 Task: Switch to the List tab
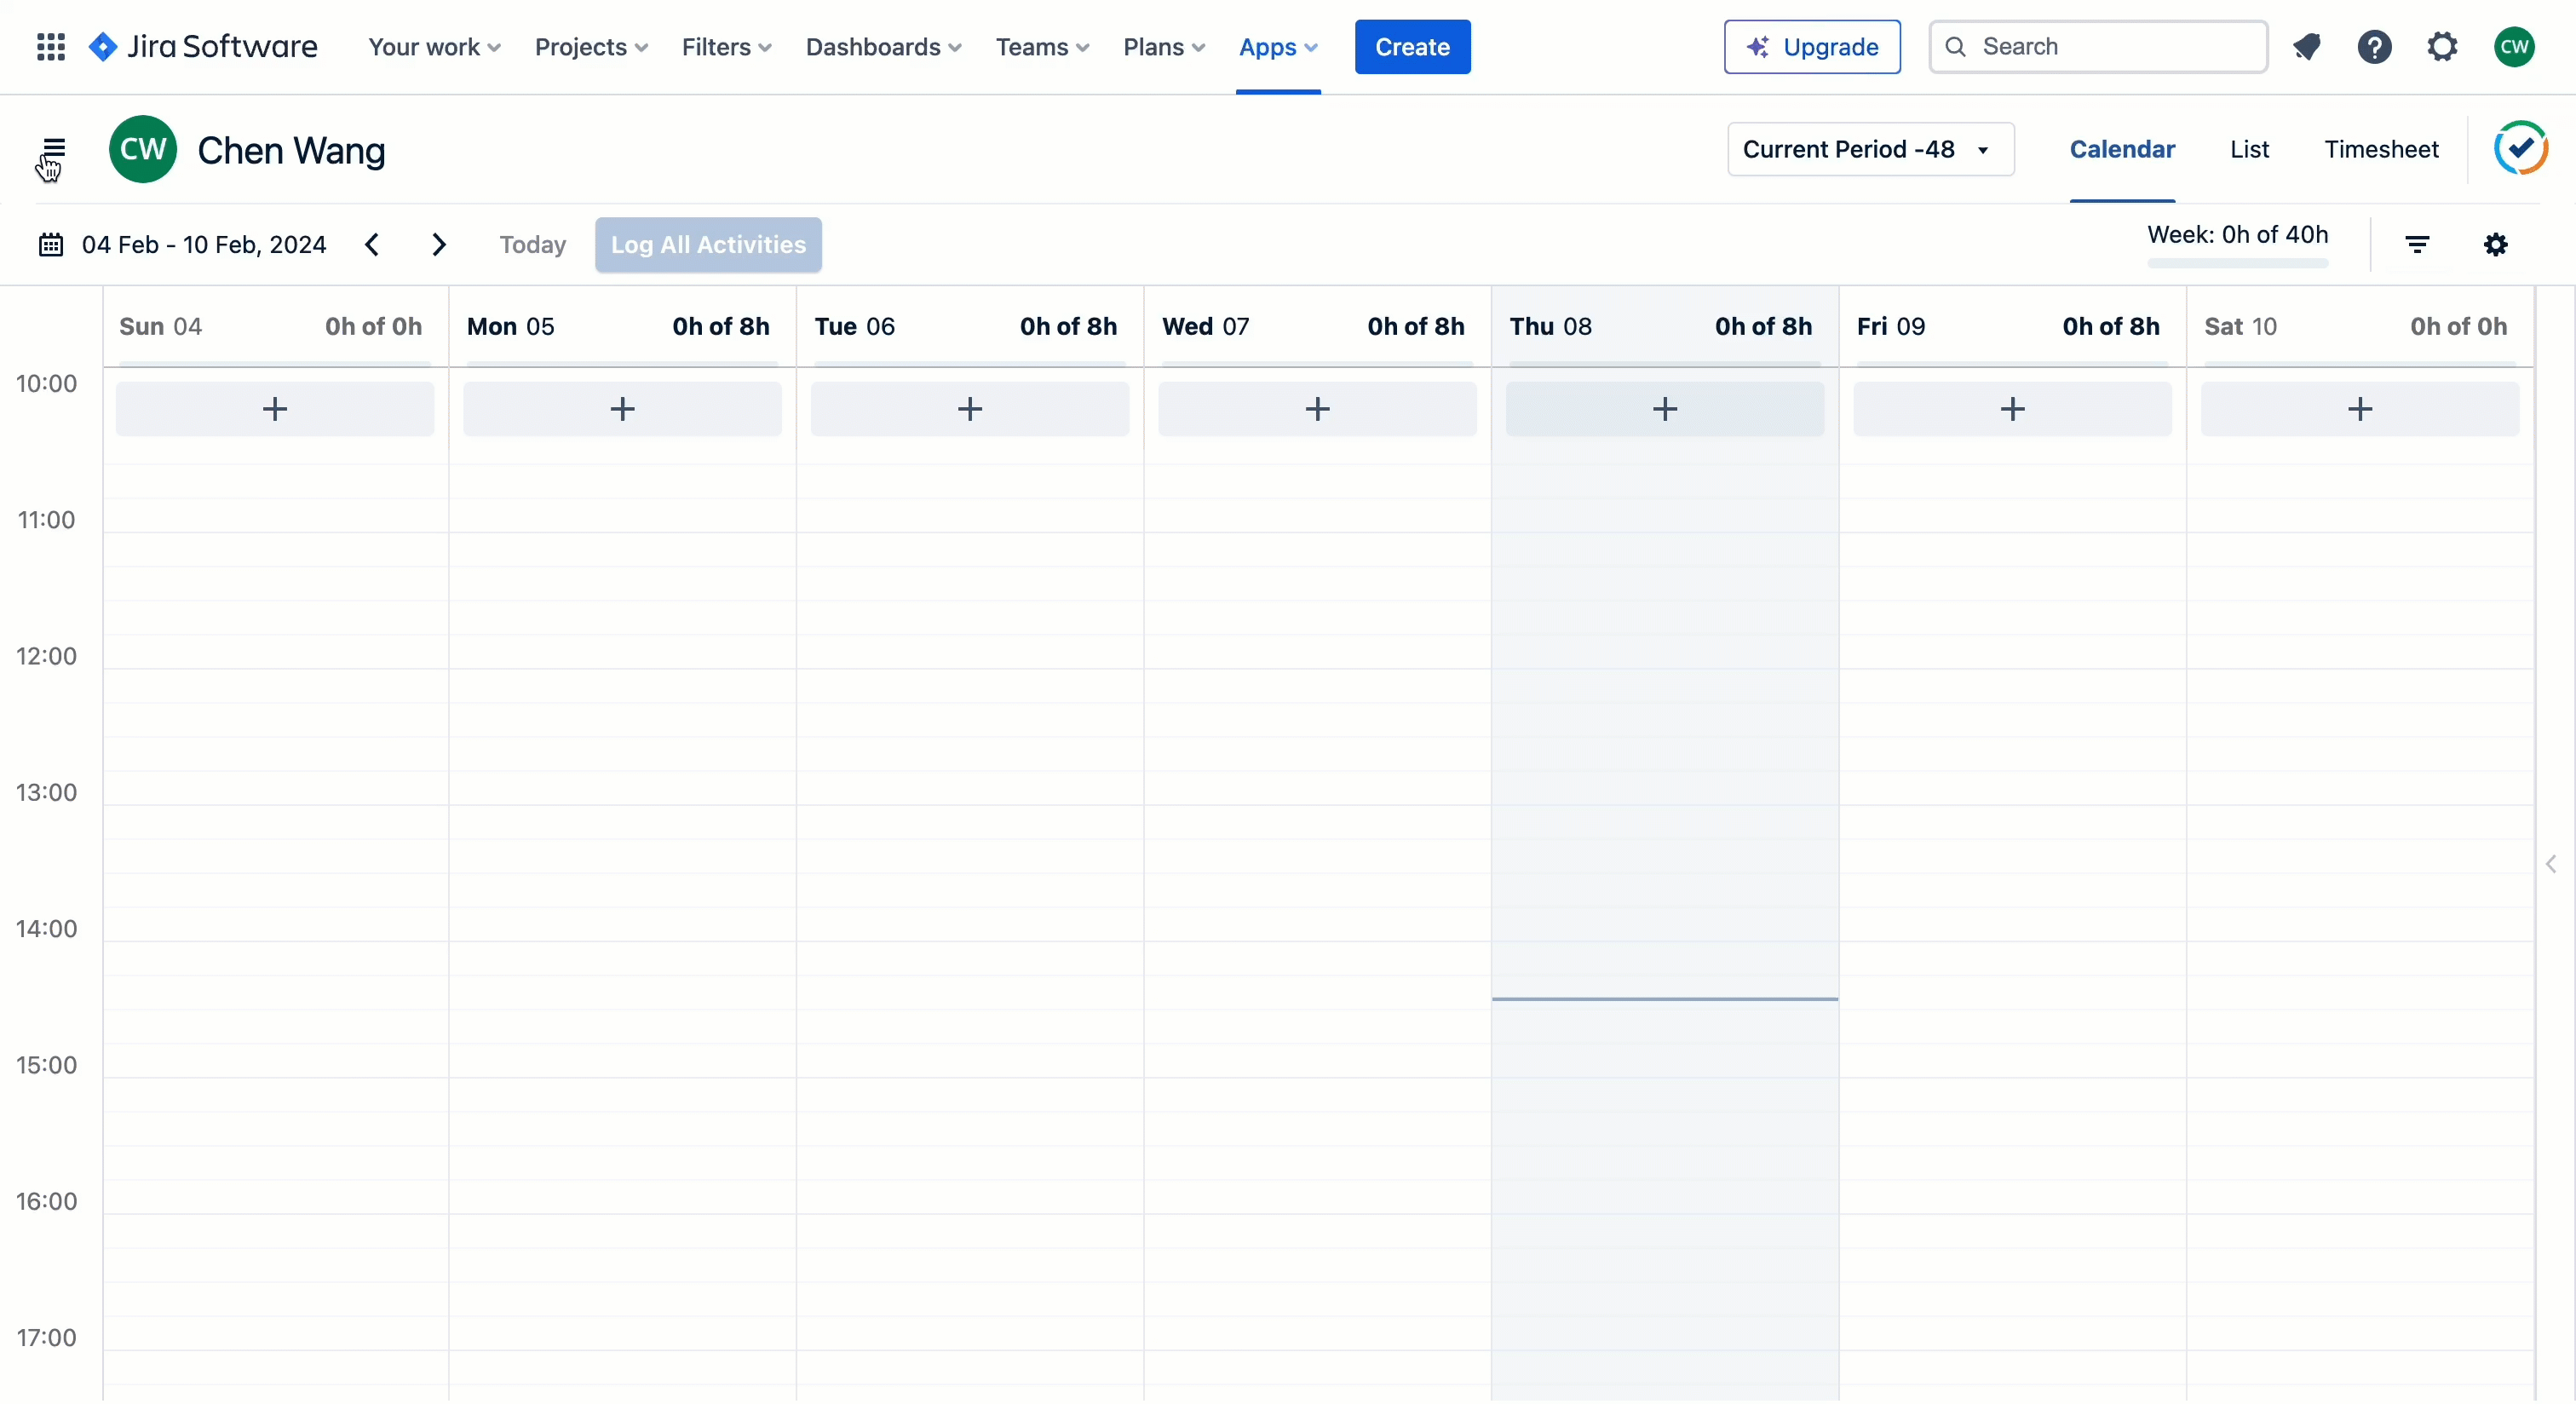click(2249, 149)
